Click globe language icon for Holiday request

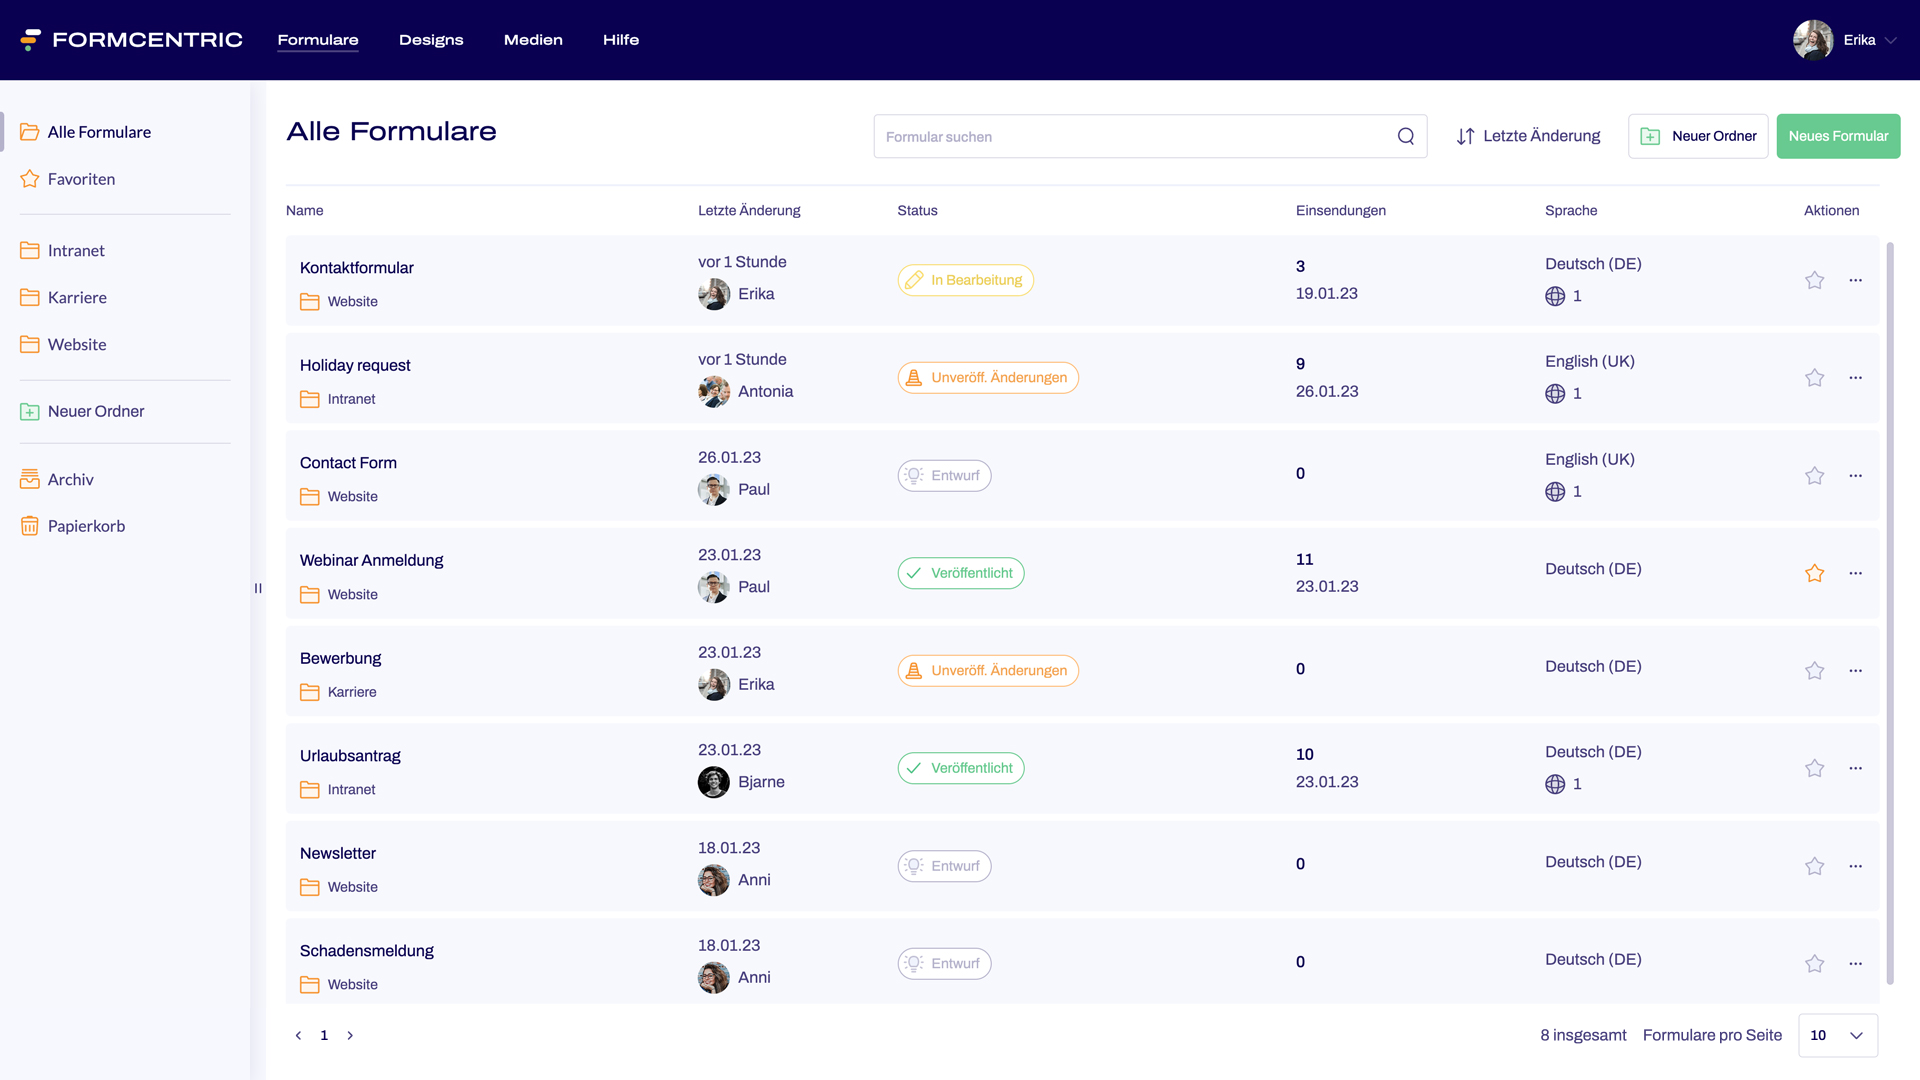coord(1555,394)
